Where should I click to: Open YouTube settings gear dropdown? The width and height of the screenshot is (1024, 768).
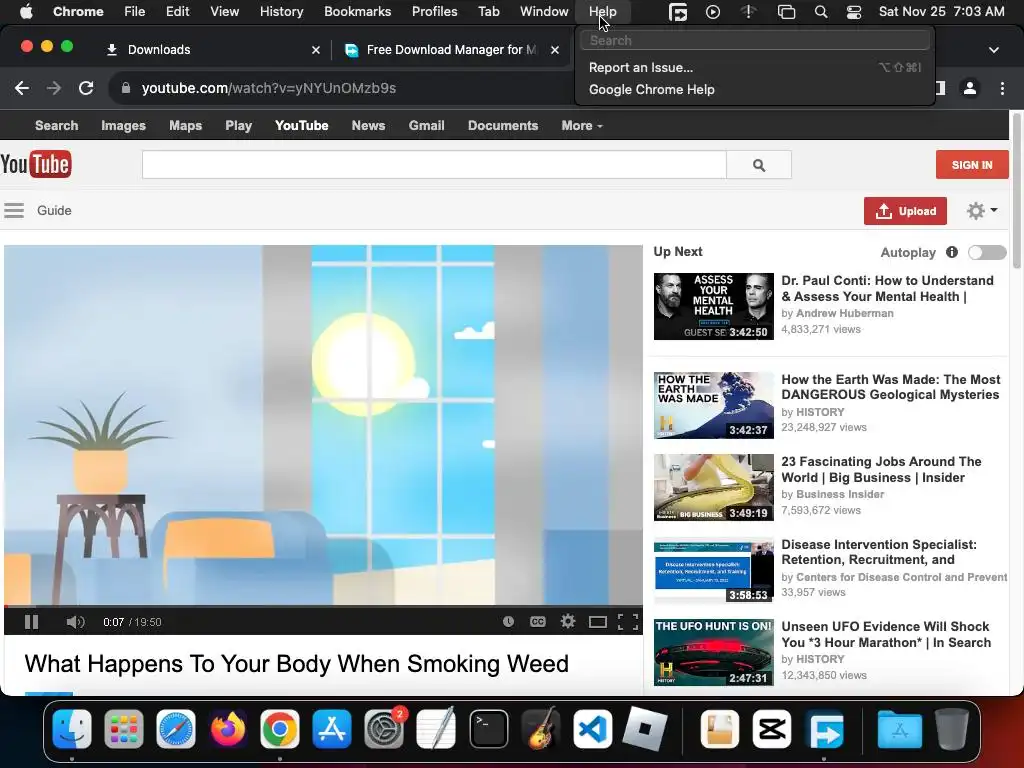pos(982,210)
